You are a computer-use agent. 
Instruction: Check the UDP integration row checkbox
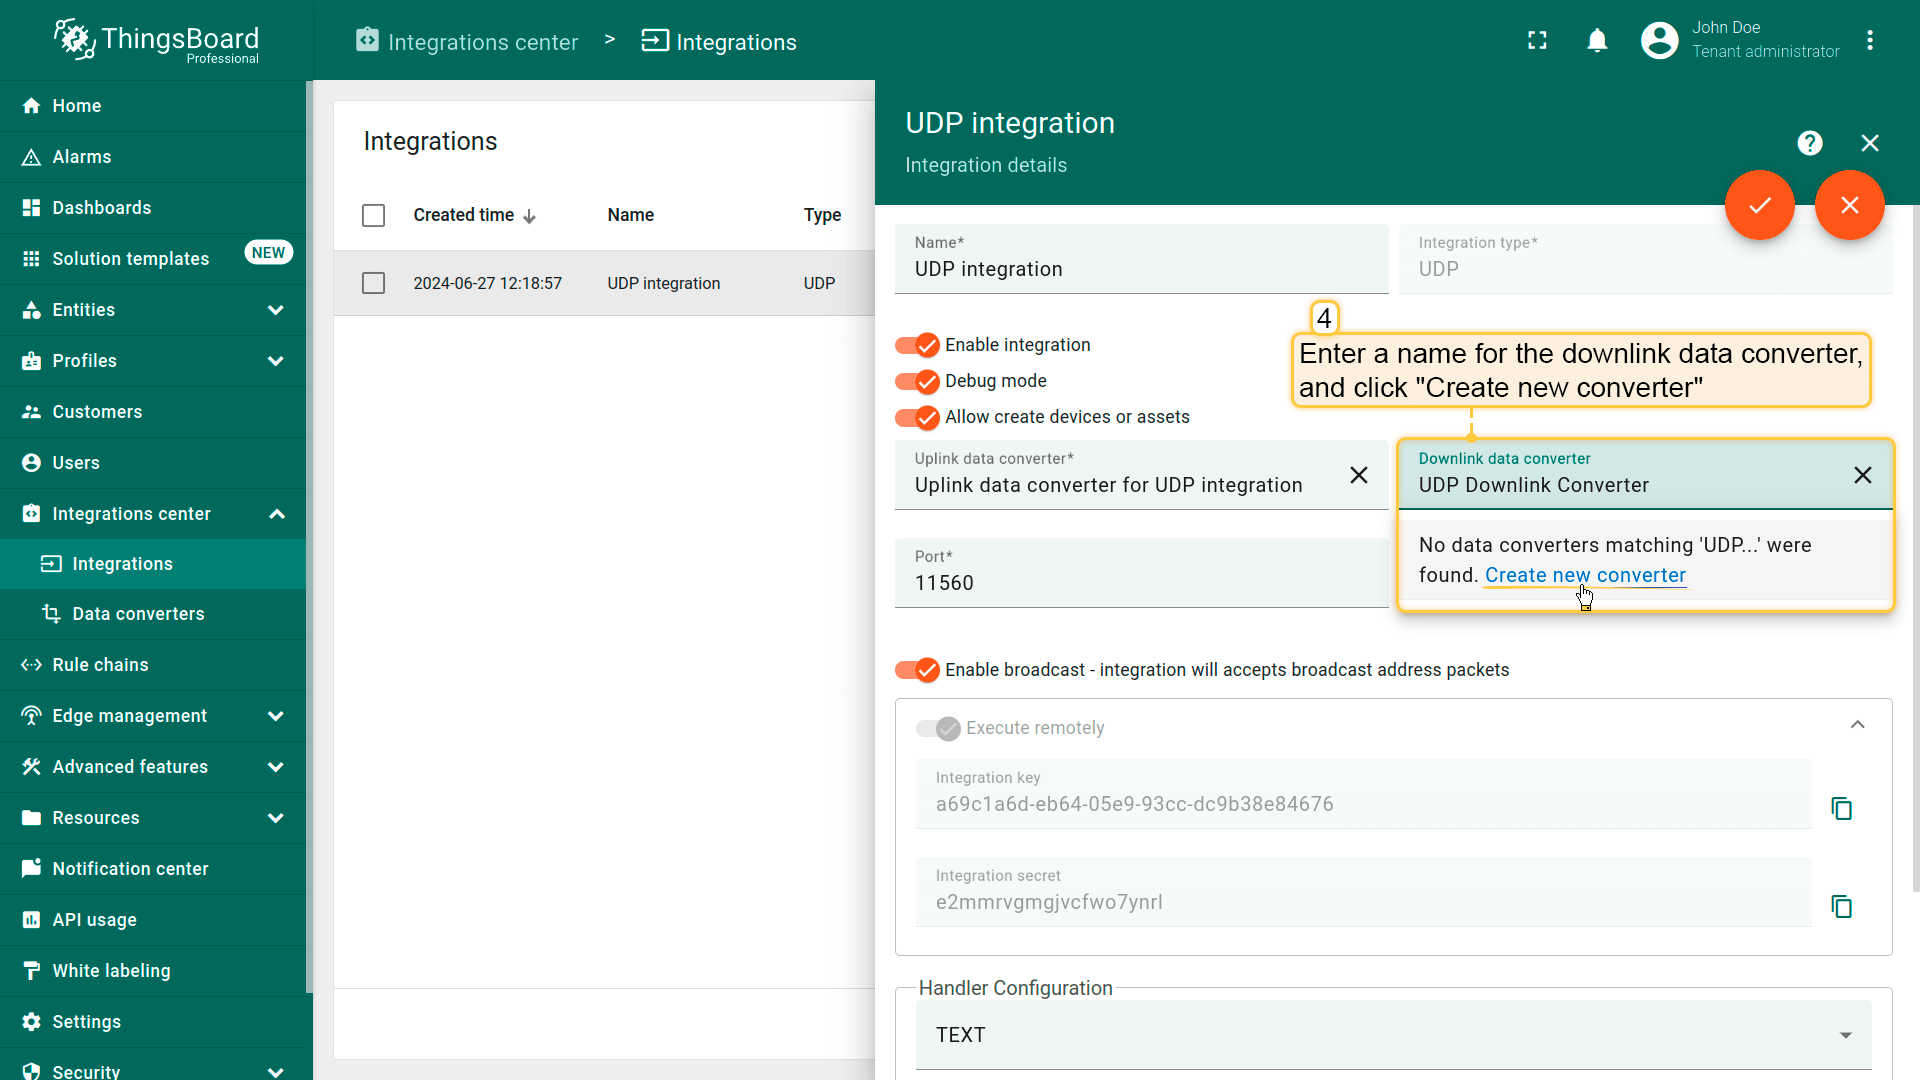pyautogui.click(x=373, y=283)
